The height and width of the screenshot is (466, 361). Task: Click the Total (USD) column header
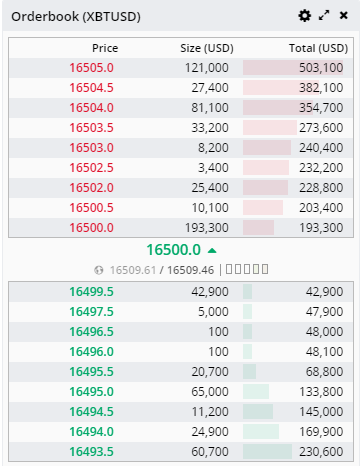[319, 48]
